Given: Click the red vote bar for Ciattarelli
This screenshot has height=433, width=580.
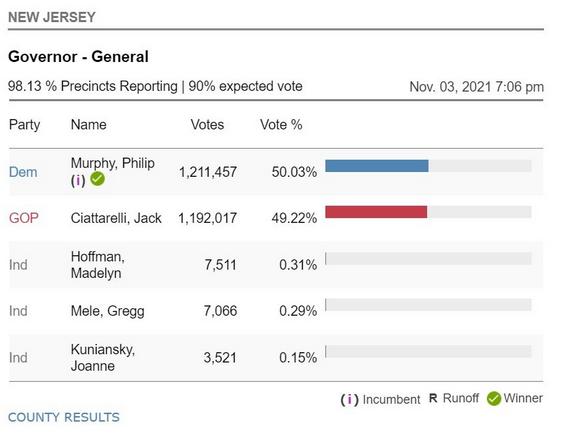Looking at the screenshot, I should (x=376, y=212).
